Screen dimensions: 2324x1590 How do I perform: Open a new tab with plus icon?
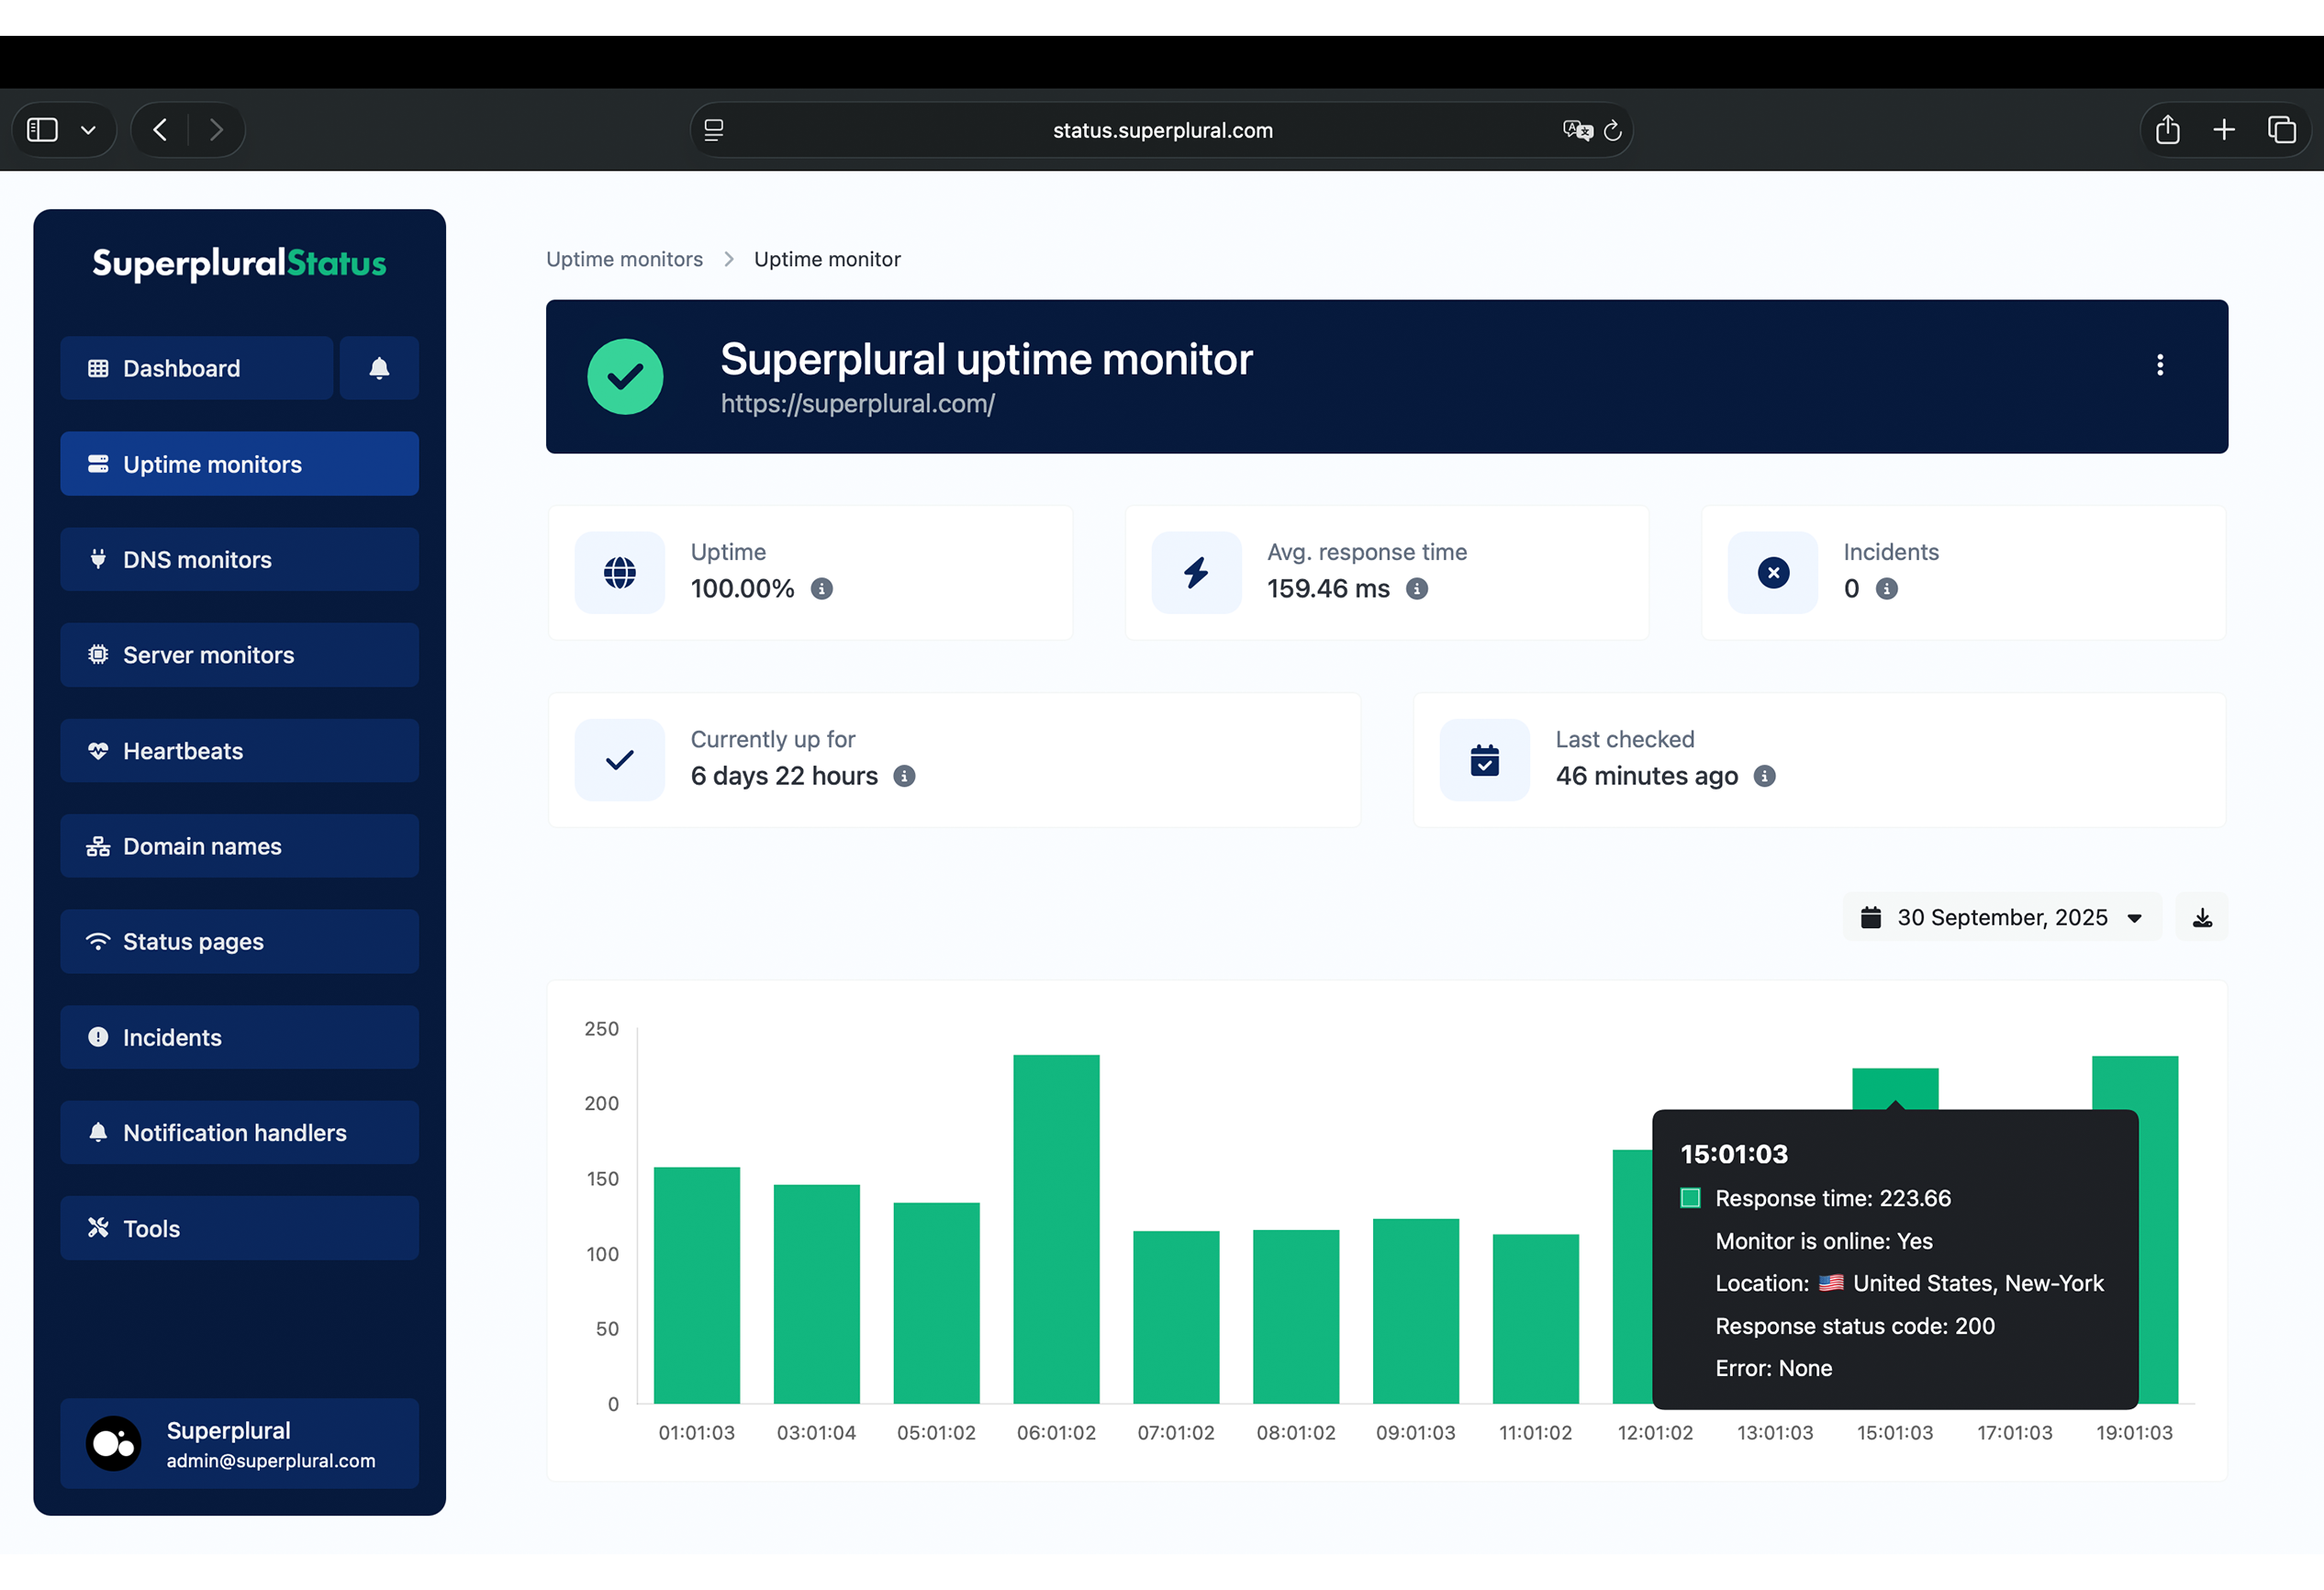click(2224, 130)
